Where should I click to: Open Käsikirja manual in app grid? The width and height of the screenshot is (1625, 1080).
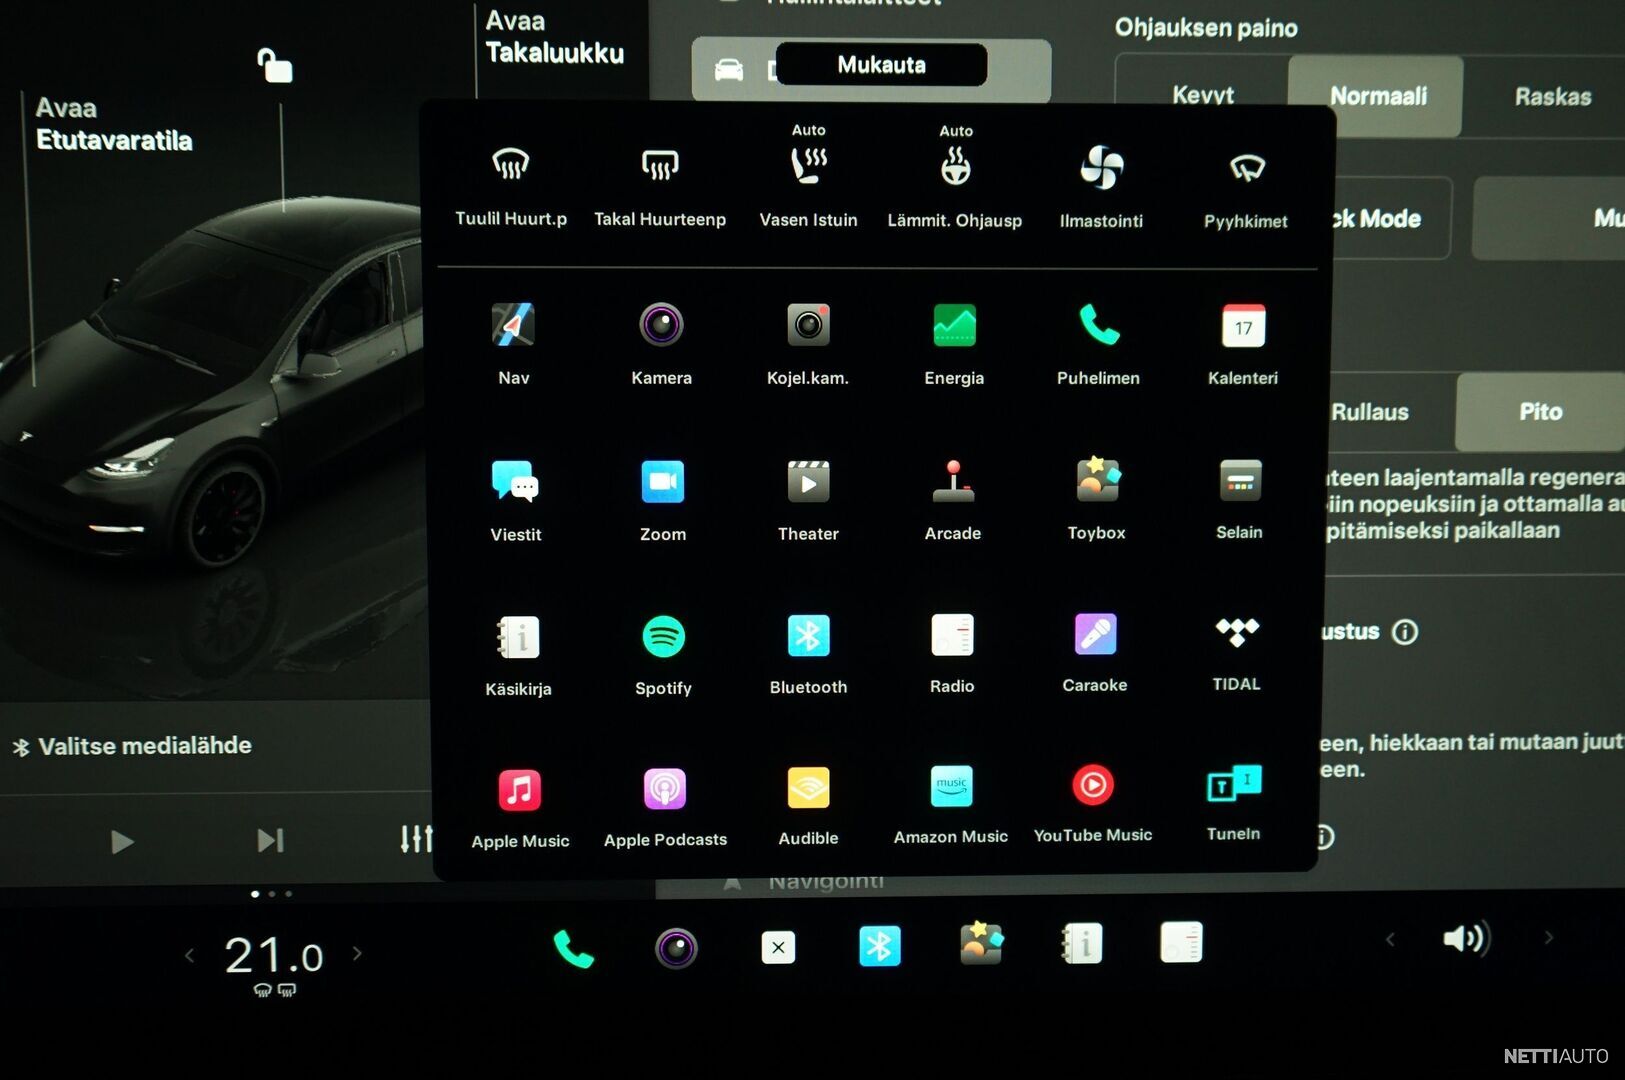point(518,655)
